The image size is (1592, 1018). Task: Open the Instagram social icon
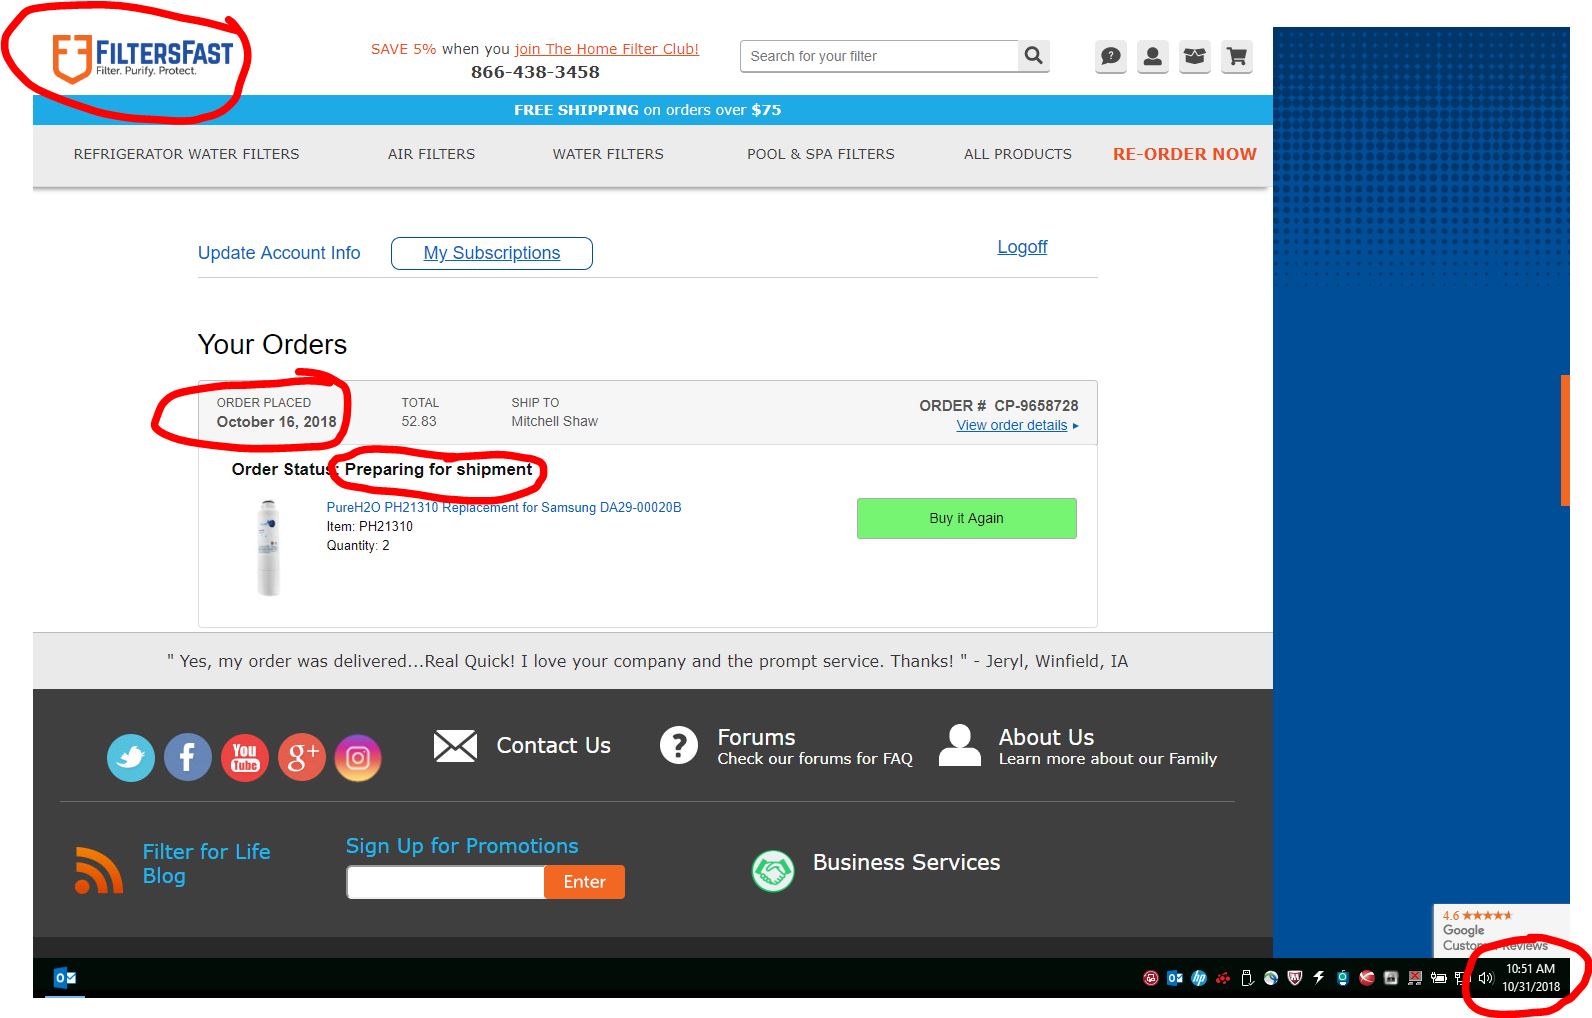point(358,757)
